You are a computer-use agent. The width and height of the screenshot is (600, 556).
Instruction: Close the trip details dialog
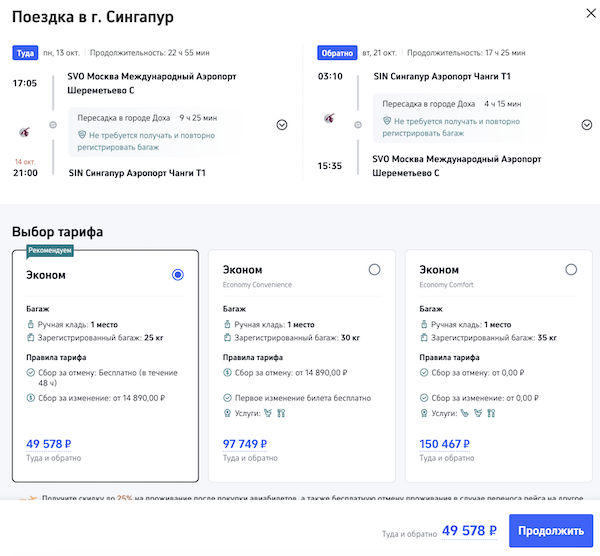(584, 12)
